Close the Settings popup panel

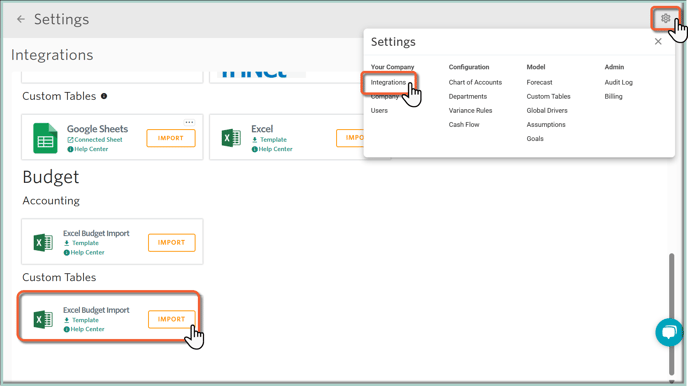[x=658, y=41]
